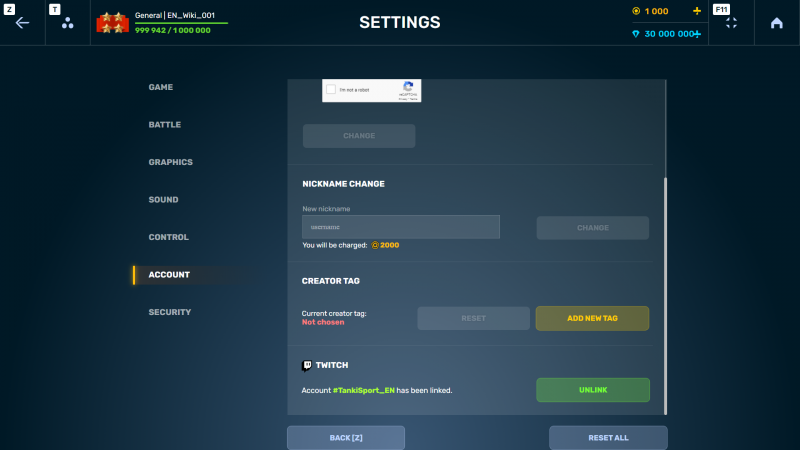Image resolution: width=800 pixels, height=450 pixels.
Task: Toggle fullscreen with the F11 icon
Action: click(731, 23)
